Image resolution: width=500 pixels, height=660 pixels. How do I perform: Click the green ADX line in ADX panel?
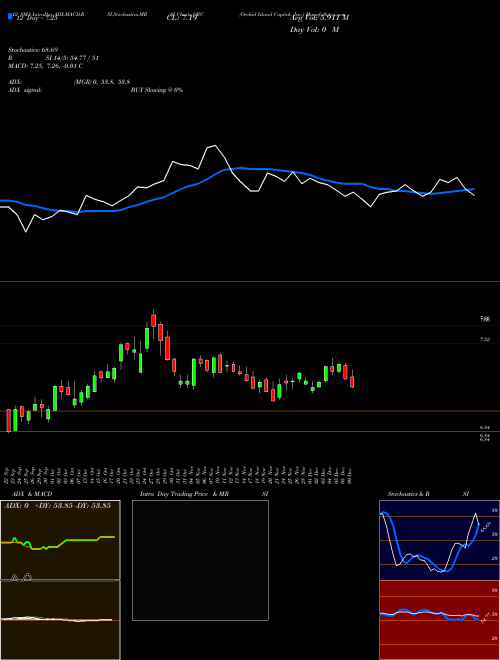tap(80, 540)
